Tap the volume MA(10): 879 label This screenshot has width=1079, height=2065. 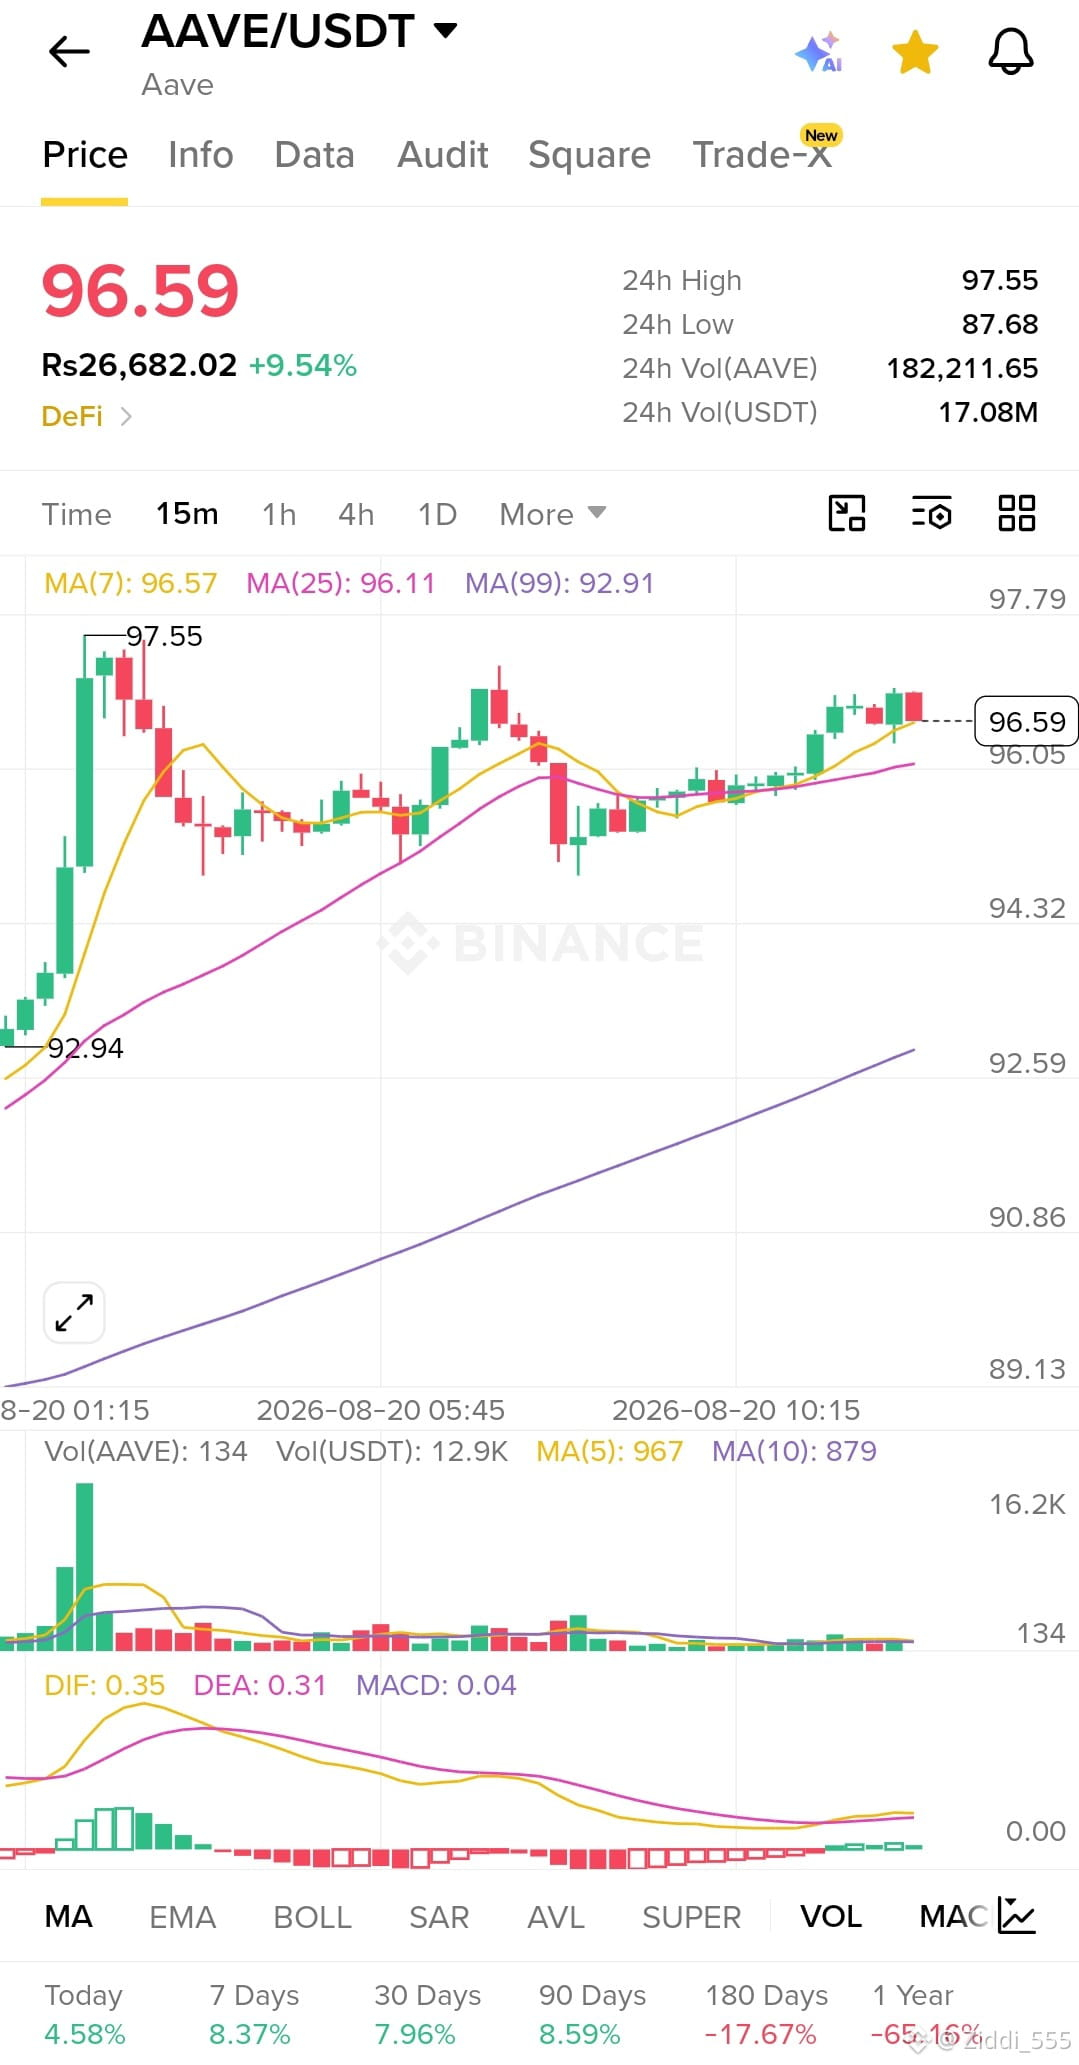click(x=794, y=1451)
